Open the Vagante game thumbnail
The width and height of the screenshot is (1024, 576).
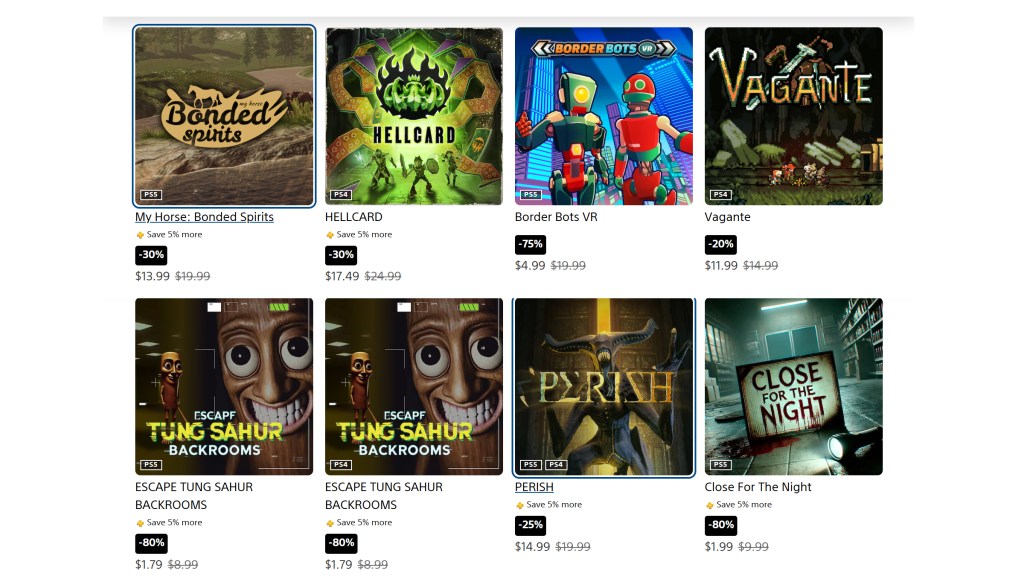click(793, 116)
